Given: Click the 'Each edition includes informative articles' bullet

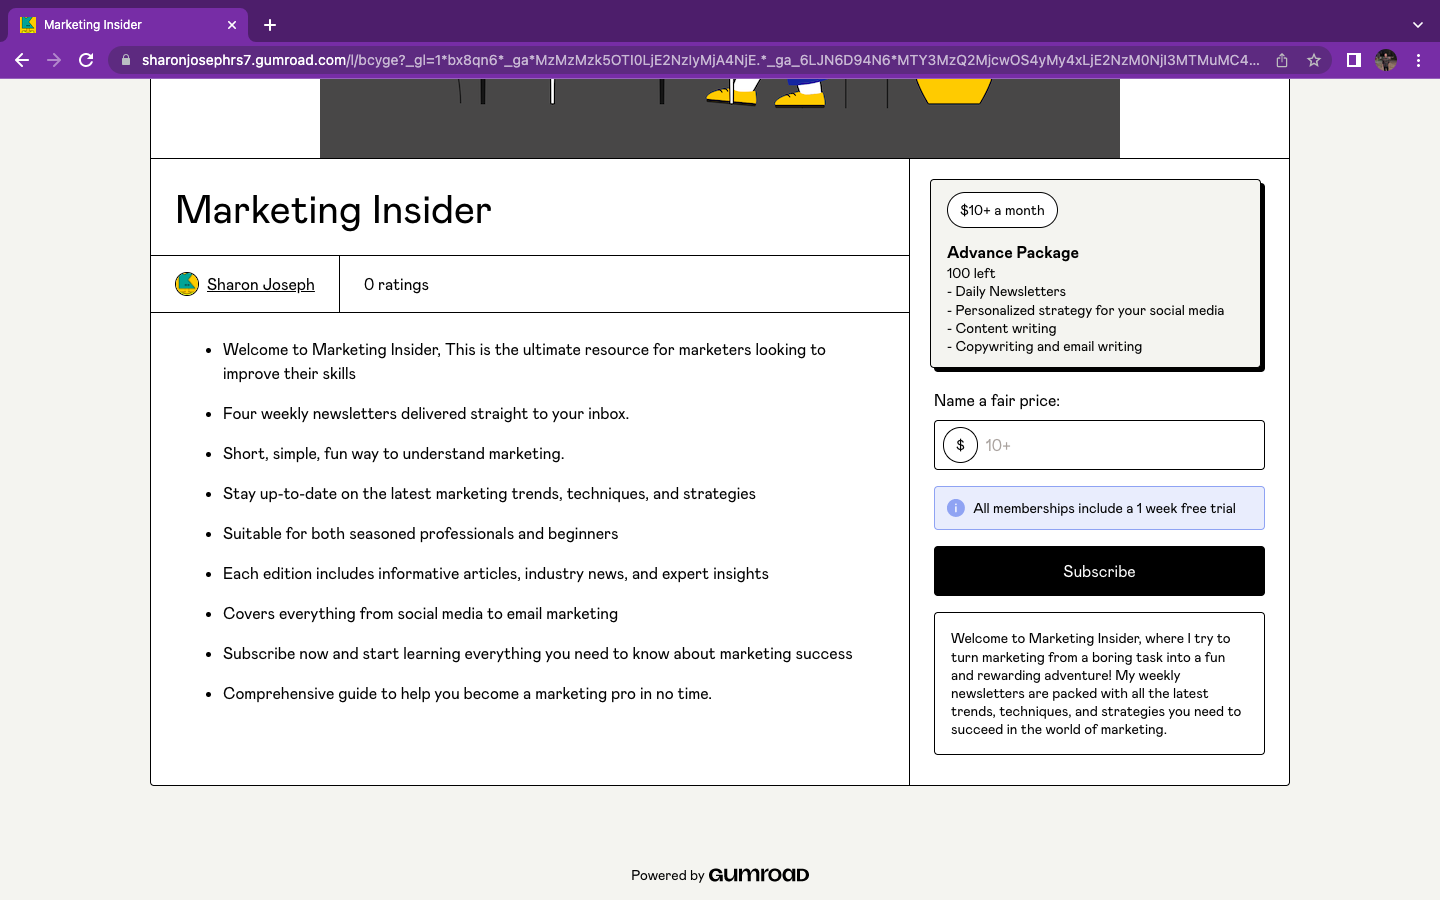Looking at the screenshot, I should click(496, 573).
